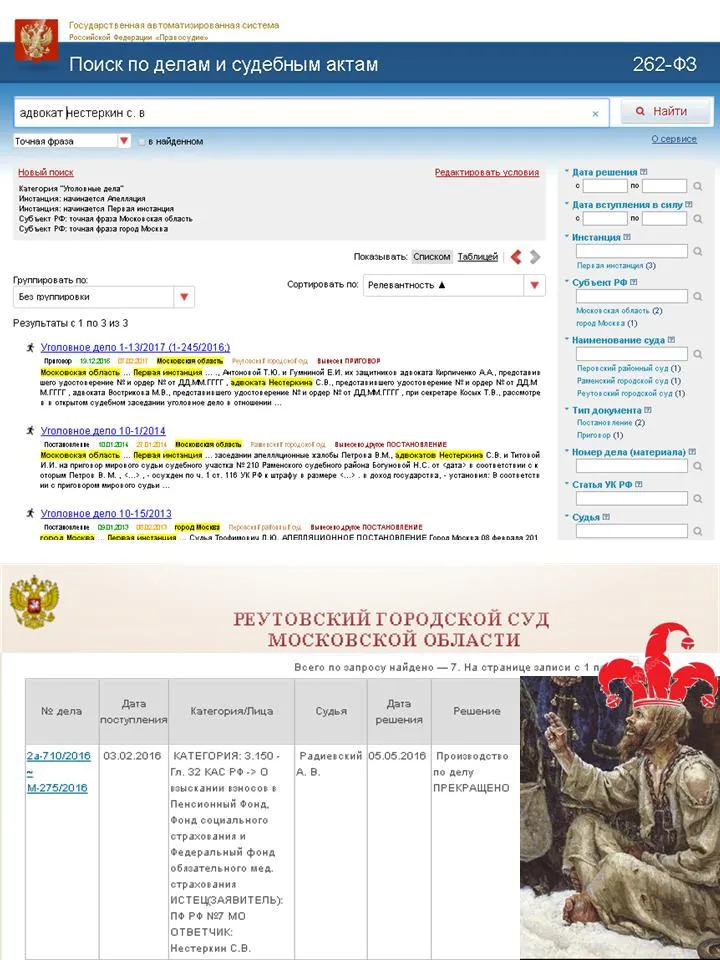Open the 'Релевантность' sort dropdown
The height and width of the screenshot is (960, 720).
(x=454, y=285)
